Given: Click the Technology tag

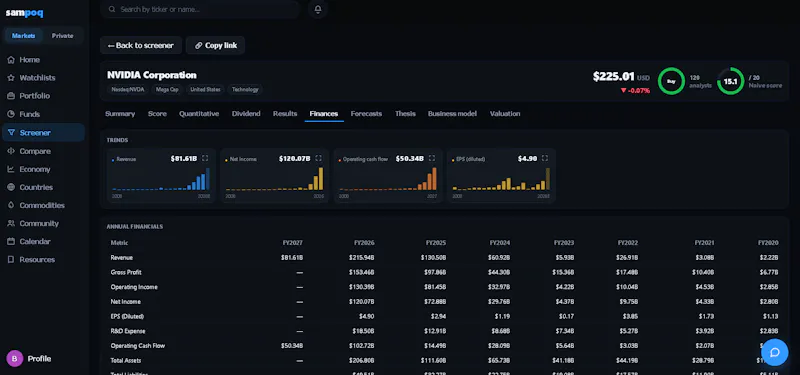Looking at the screenshot, I should click(245, 89).
